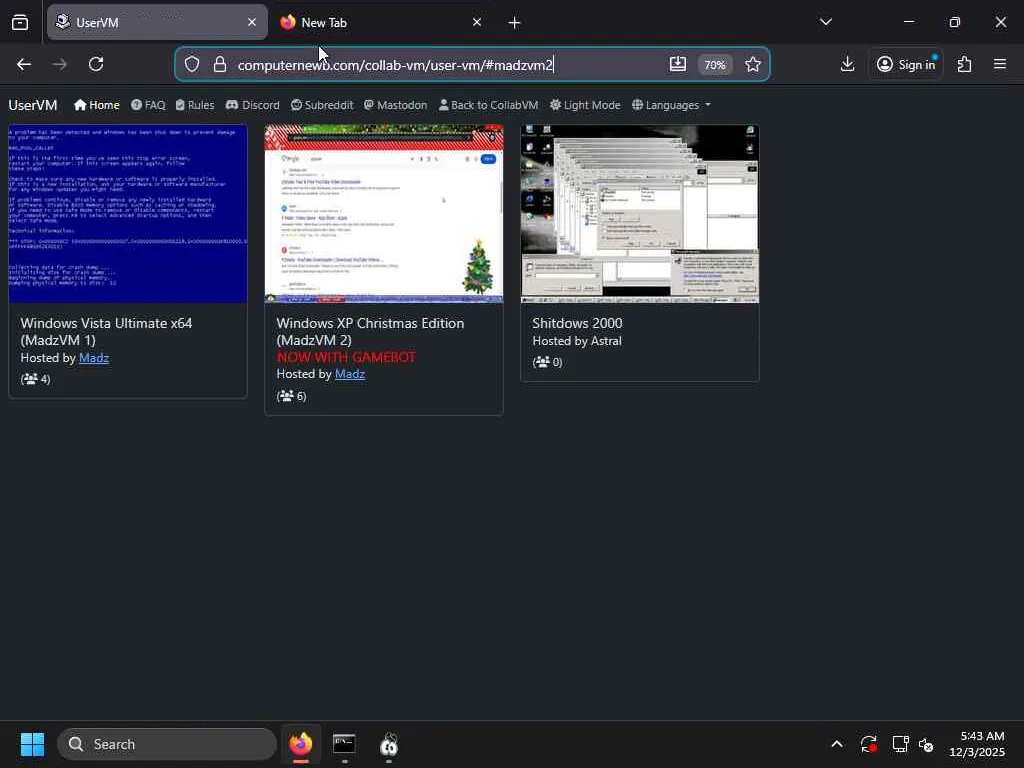This screenshot has height=768, width=1024.
Task: Click the user count (0) on Shitdows 2000
Action: (547, 362)
